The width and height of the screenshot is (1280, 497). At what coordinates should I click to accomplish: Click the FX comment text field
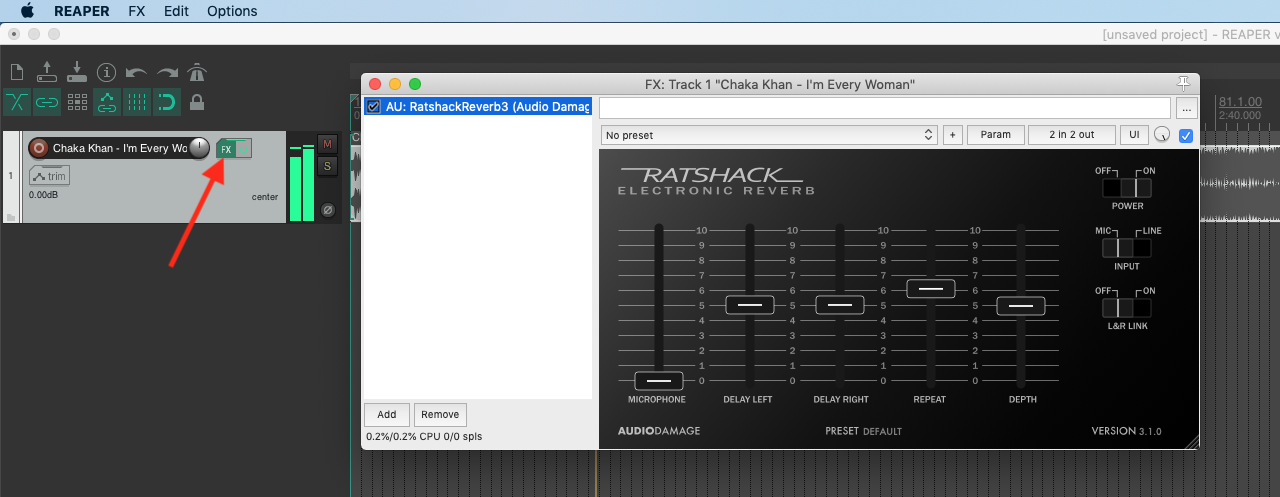[x=885, y=107]
